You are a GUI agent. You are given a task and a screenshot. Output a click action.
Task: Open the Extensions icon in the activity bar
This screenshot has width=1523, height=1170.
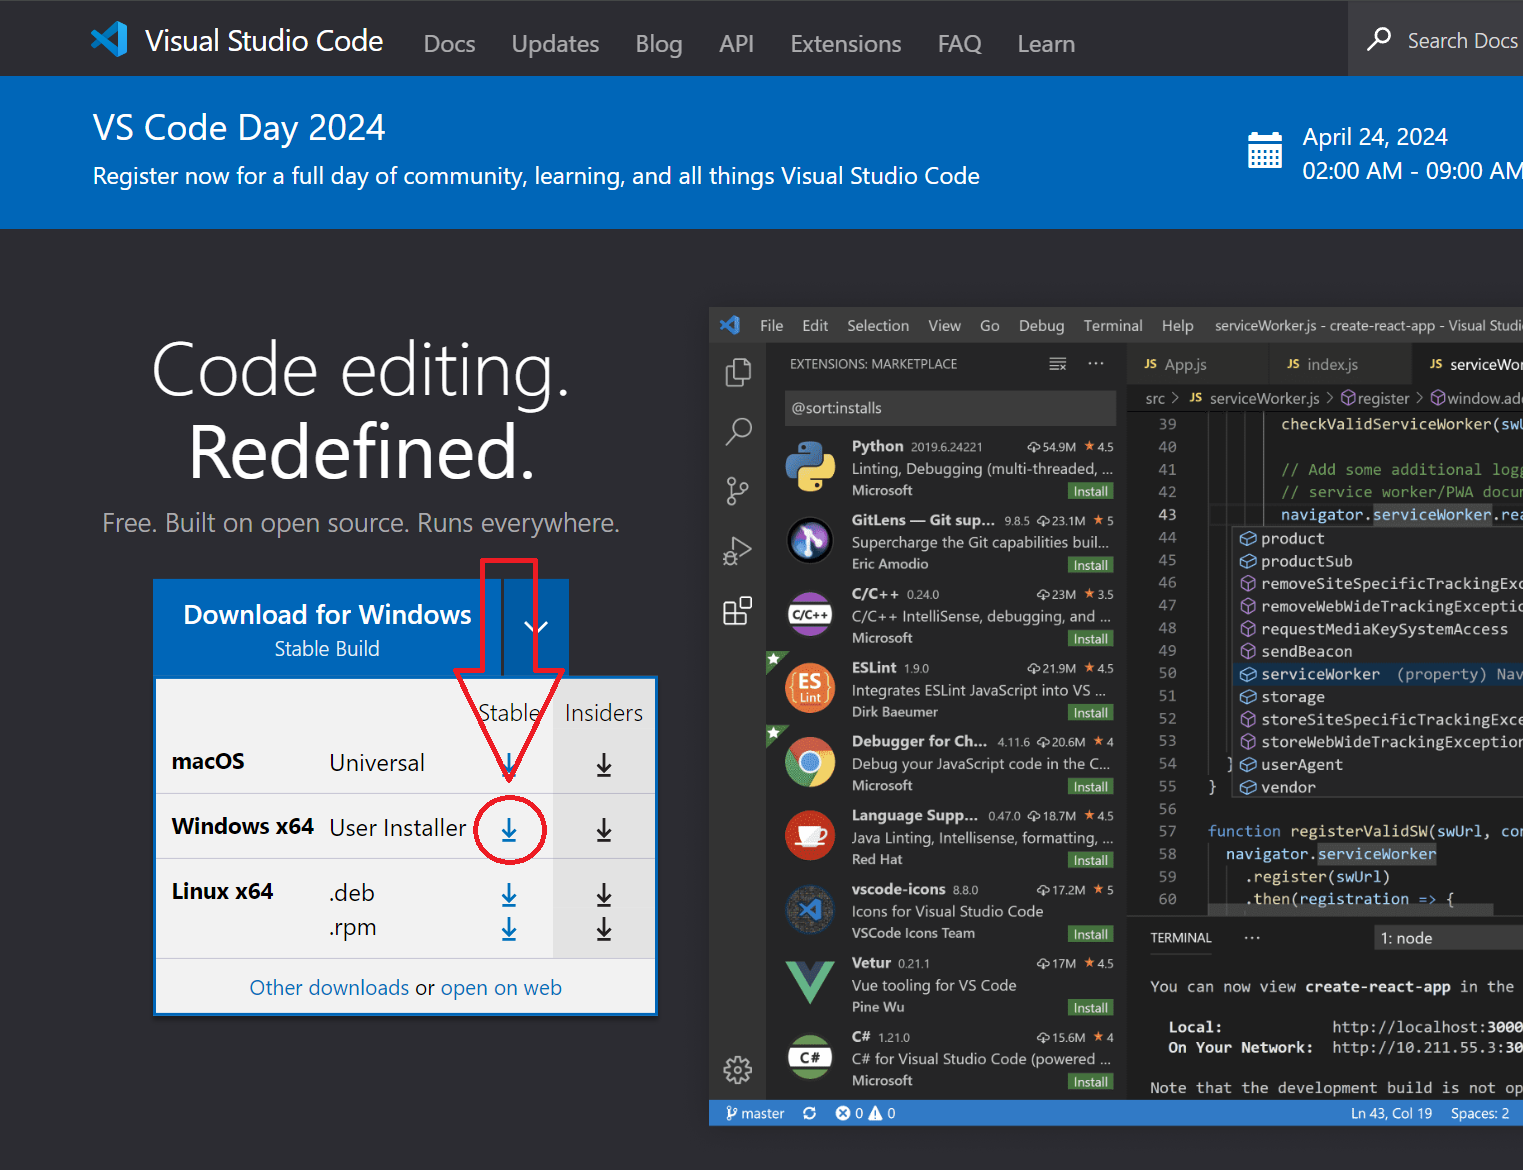738,611
